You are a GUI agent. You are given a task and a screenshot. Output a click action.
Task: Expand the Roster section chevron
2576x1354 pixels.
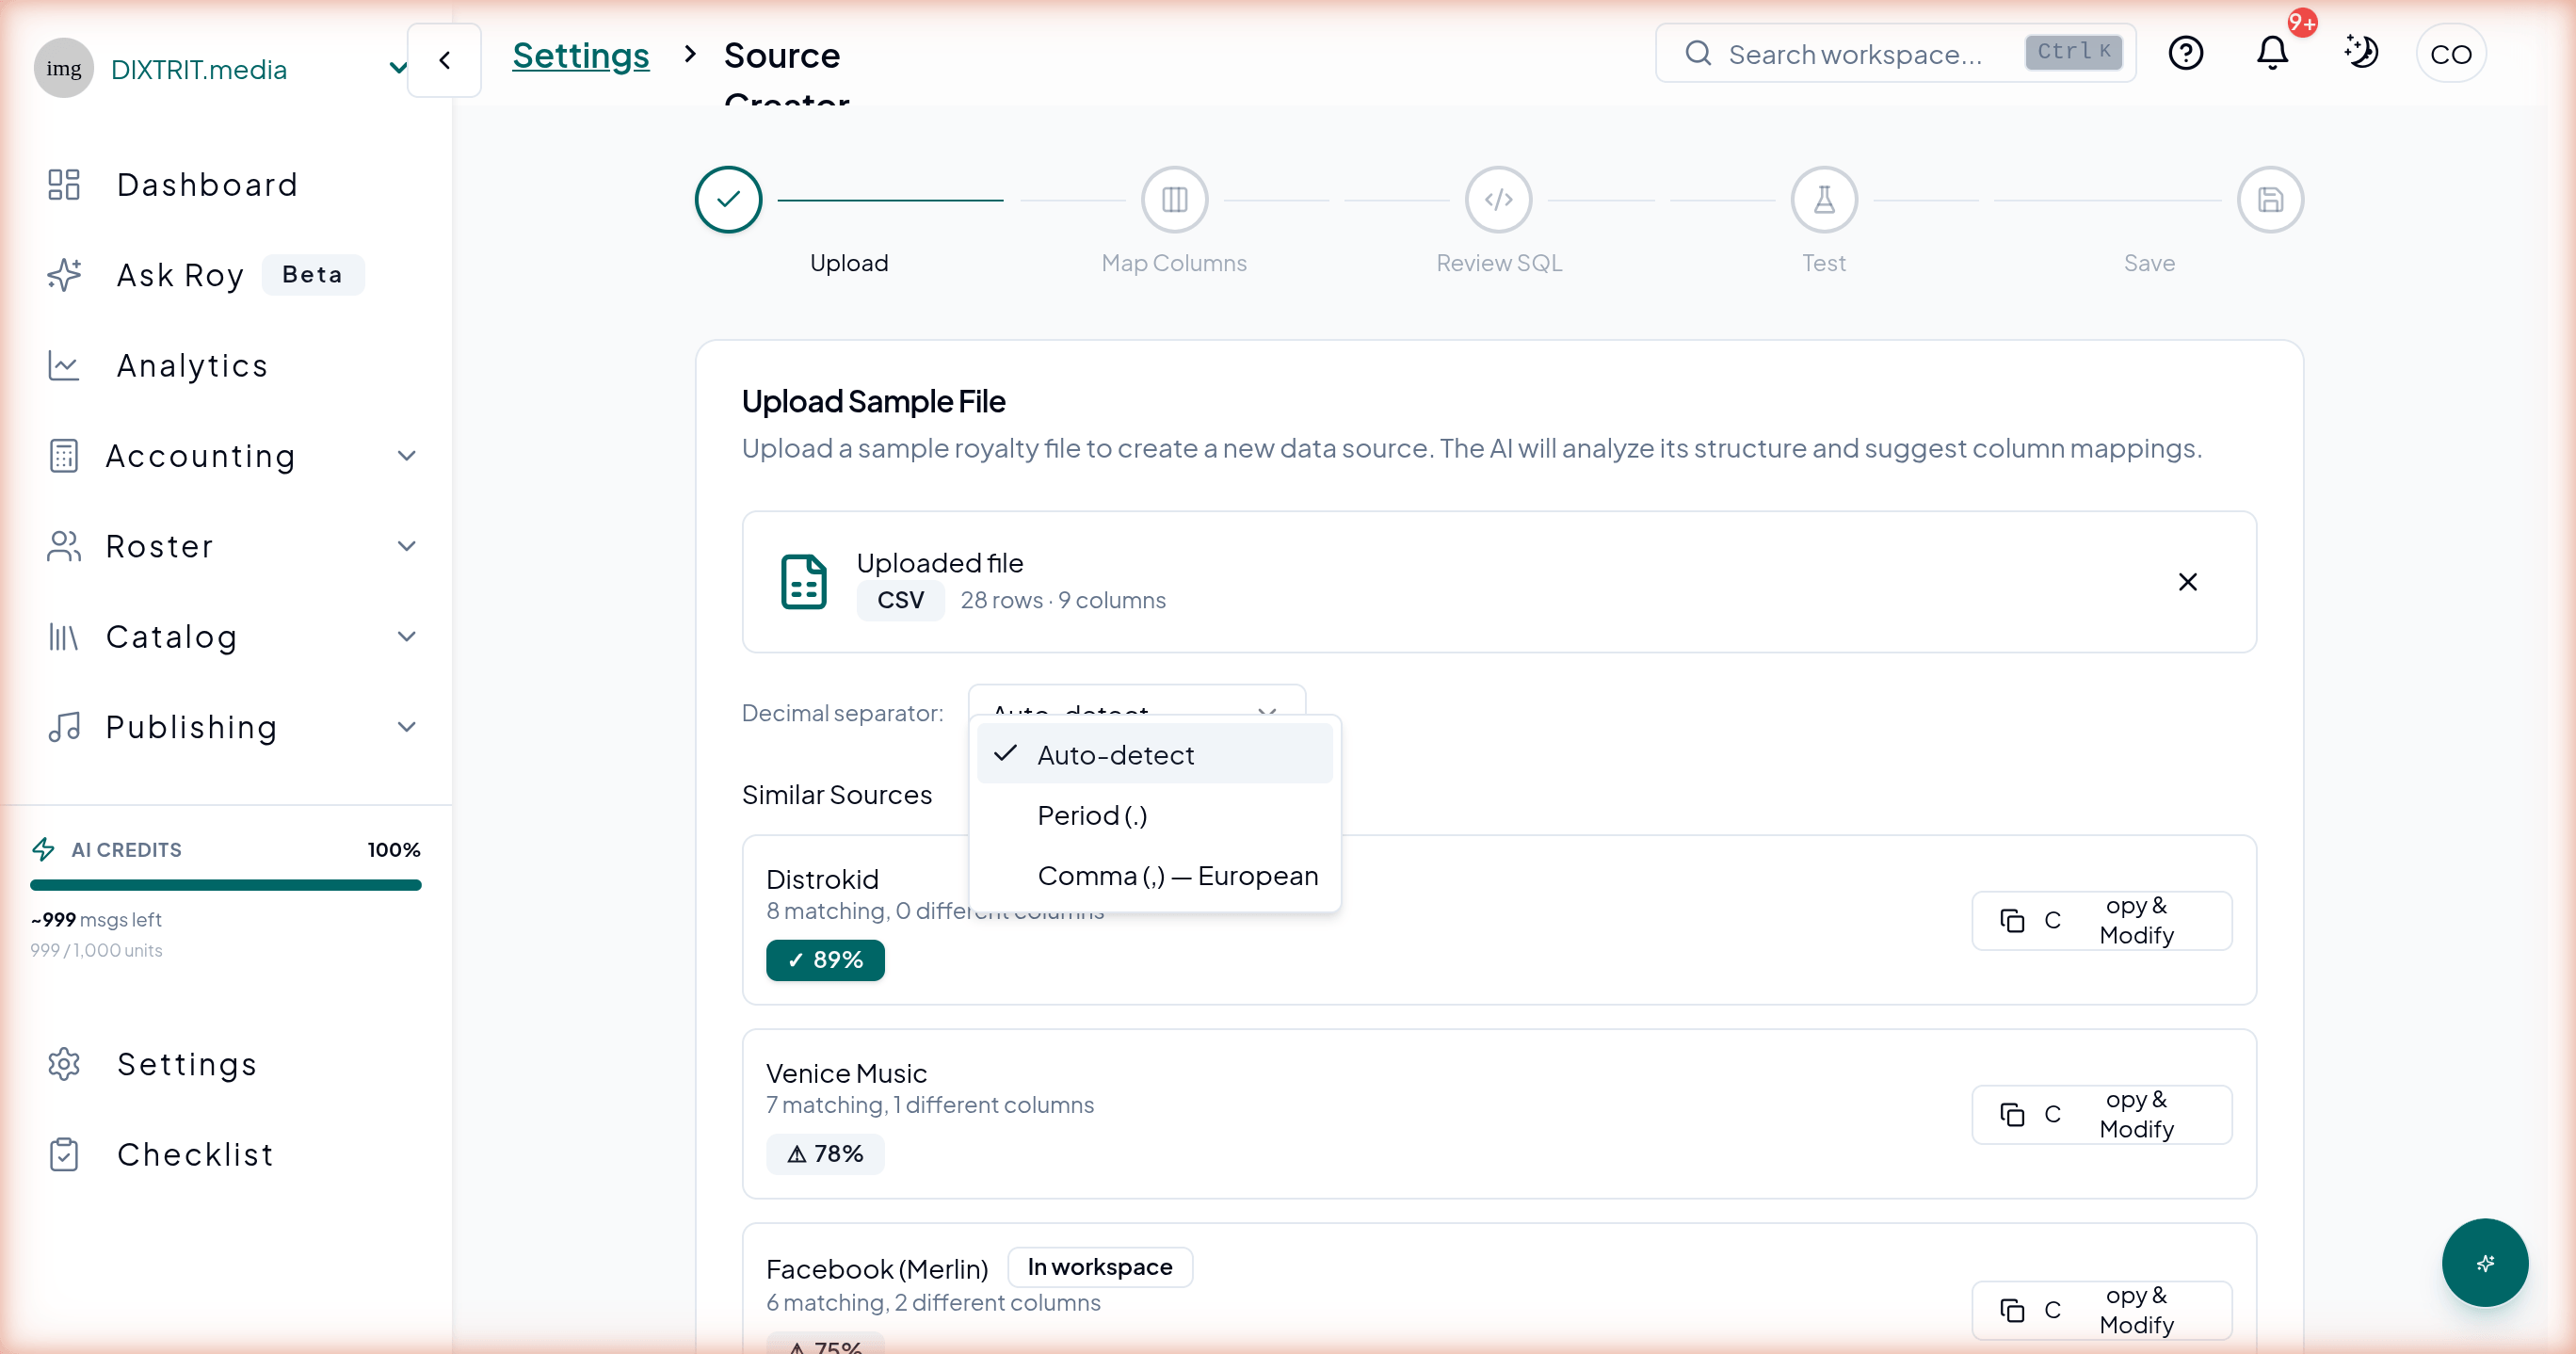pyautogui.click(x=406, y=546)
